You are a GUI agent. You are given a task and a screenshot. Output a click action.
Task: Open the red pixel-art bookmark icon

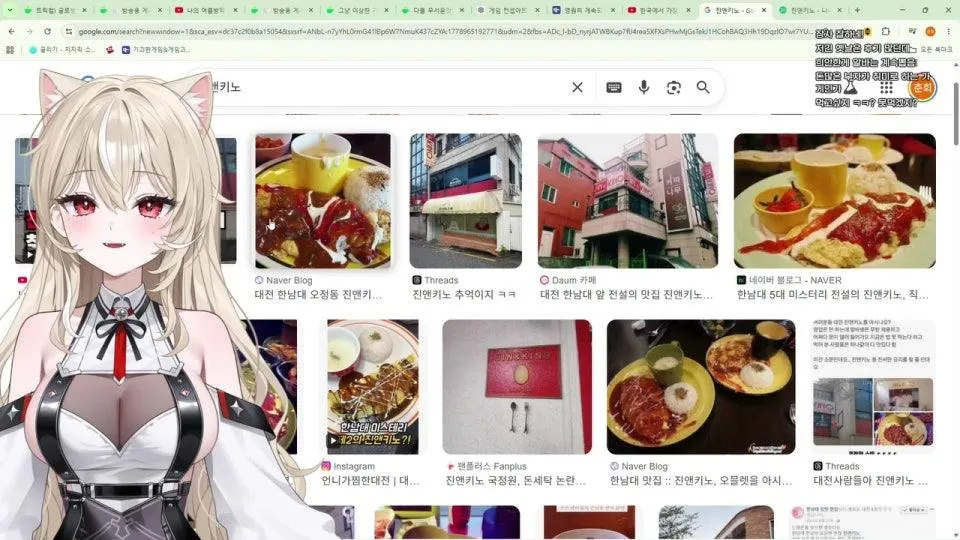point(110,50)
